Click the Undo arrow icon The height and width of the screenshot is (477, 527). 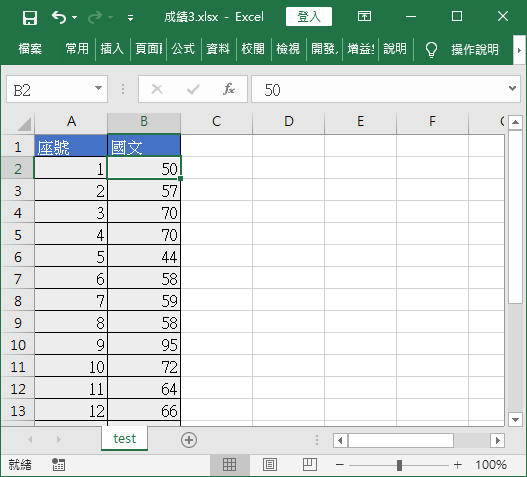point(59,17)
